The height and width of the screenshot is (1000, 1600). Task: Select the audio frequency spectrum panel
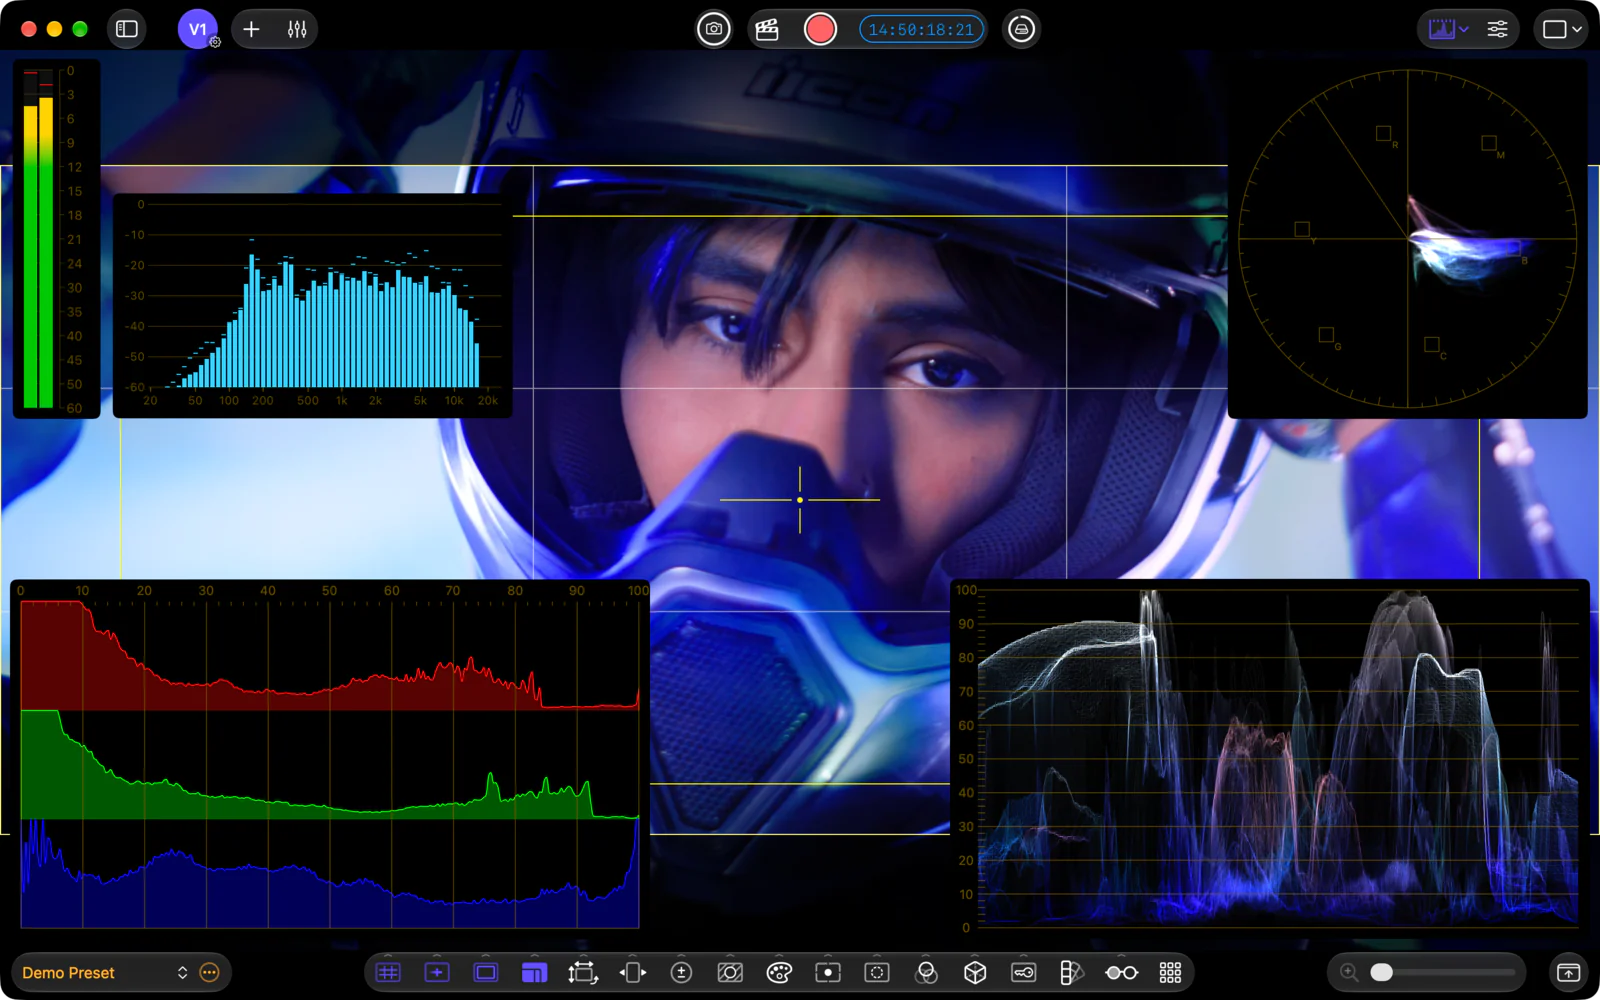[312, 305]
